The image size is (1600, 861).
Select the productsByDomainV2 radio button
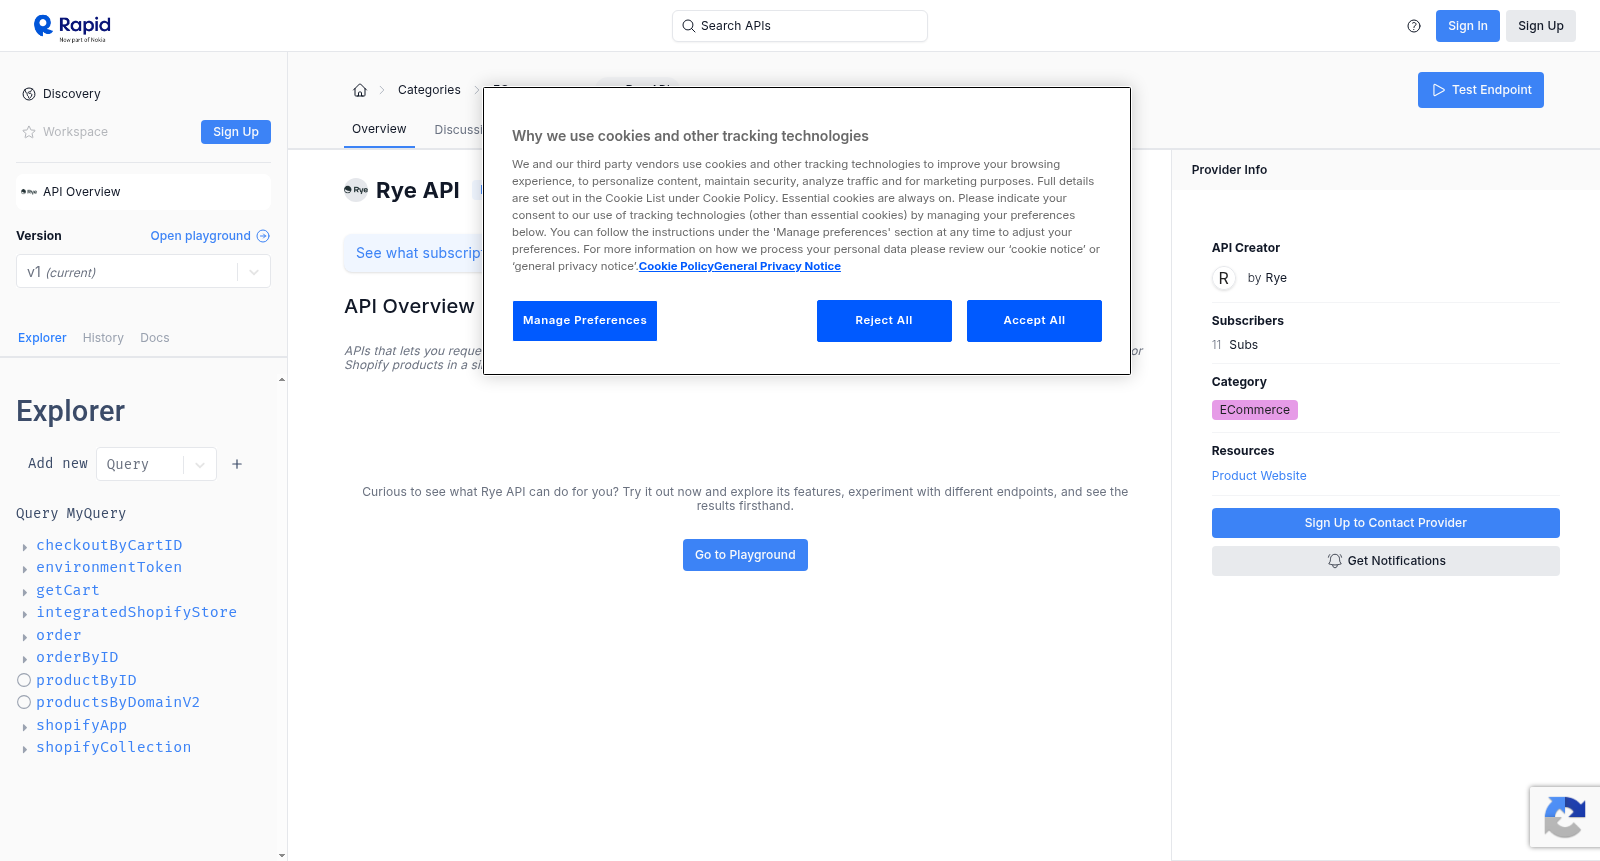(24, 702)
